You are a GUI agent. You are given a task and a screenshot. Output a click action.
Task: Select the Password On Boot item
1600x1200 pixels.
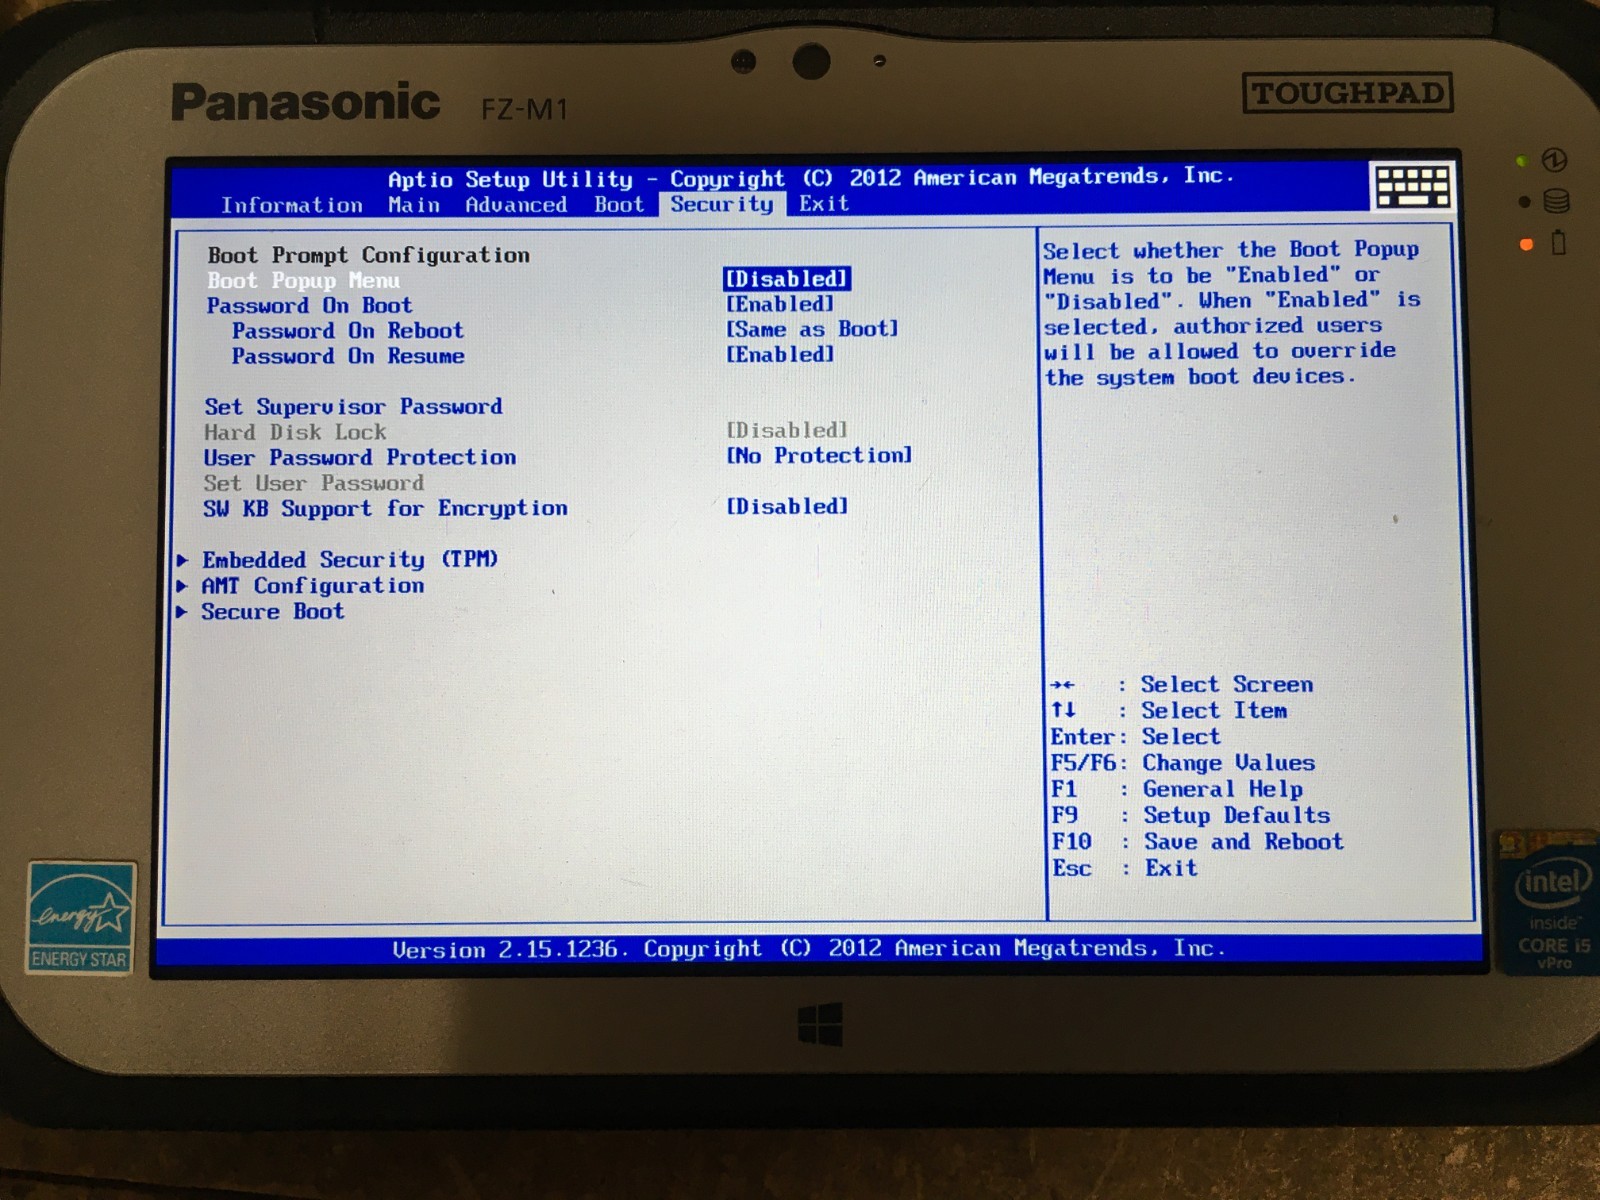click(x=309, y=306)
